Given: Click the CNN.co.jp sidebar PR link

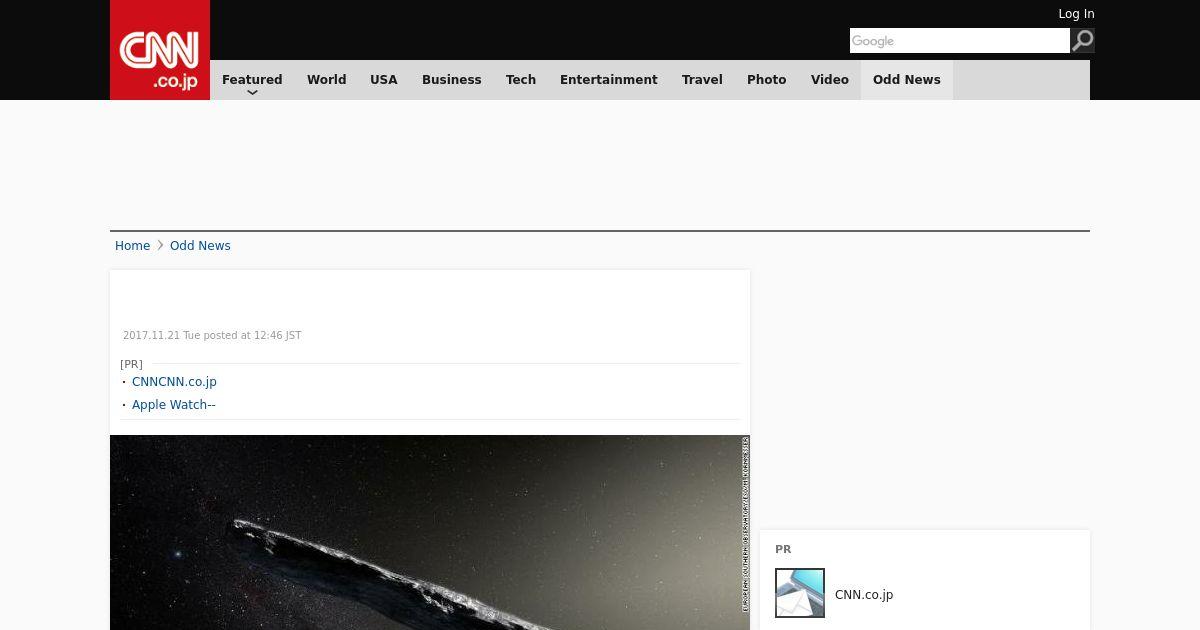Looking at the screenshot, I should (864, 595).
